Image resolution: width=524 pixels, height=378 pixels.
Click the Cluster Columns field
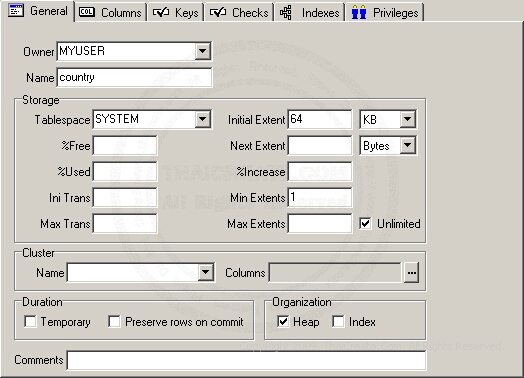[x=335, y=273]
